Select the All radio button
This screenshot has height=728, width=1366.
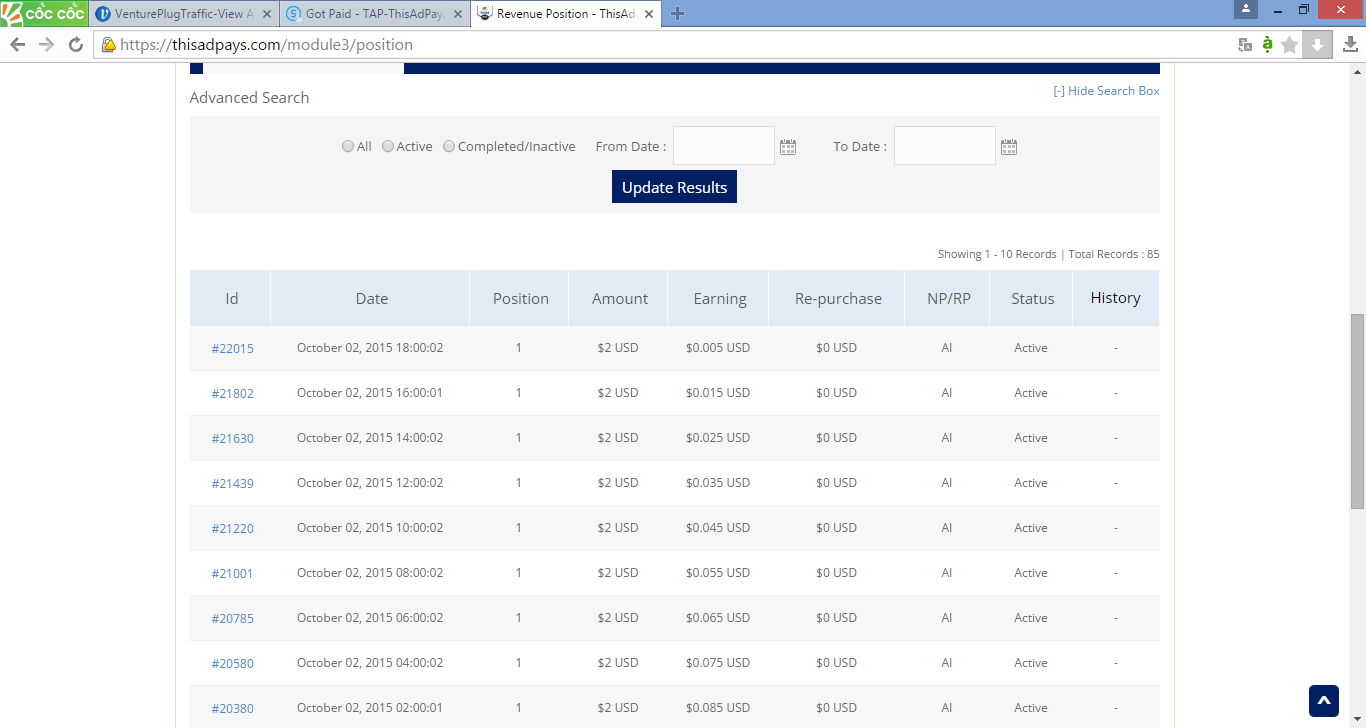[348, 146]
